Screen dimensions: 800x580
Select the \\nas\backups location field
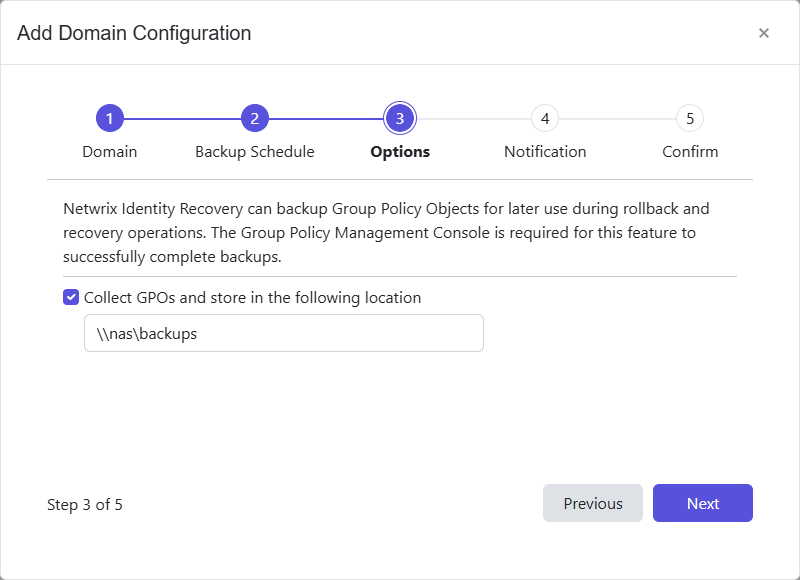(x=284, y=332)
